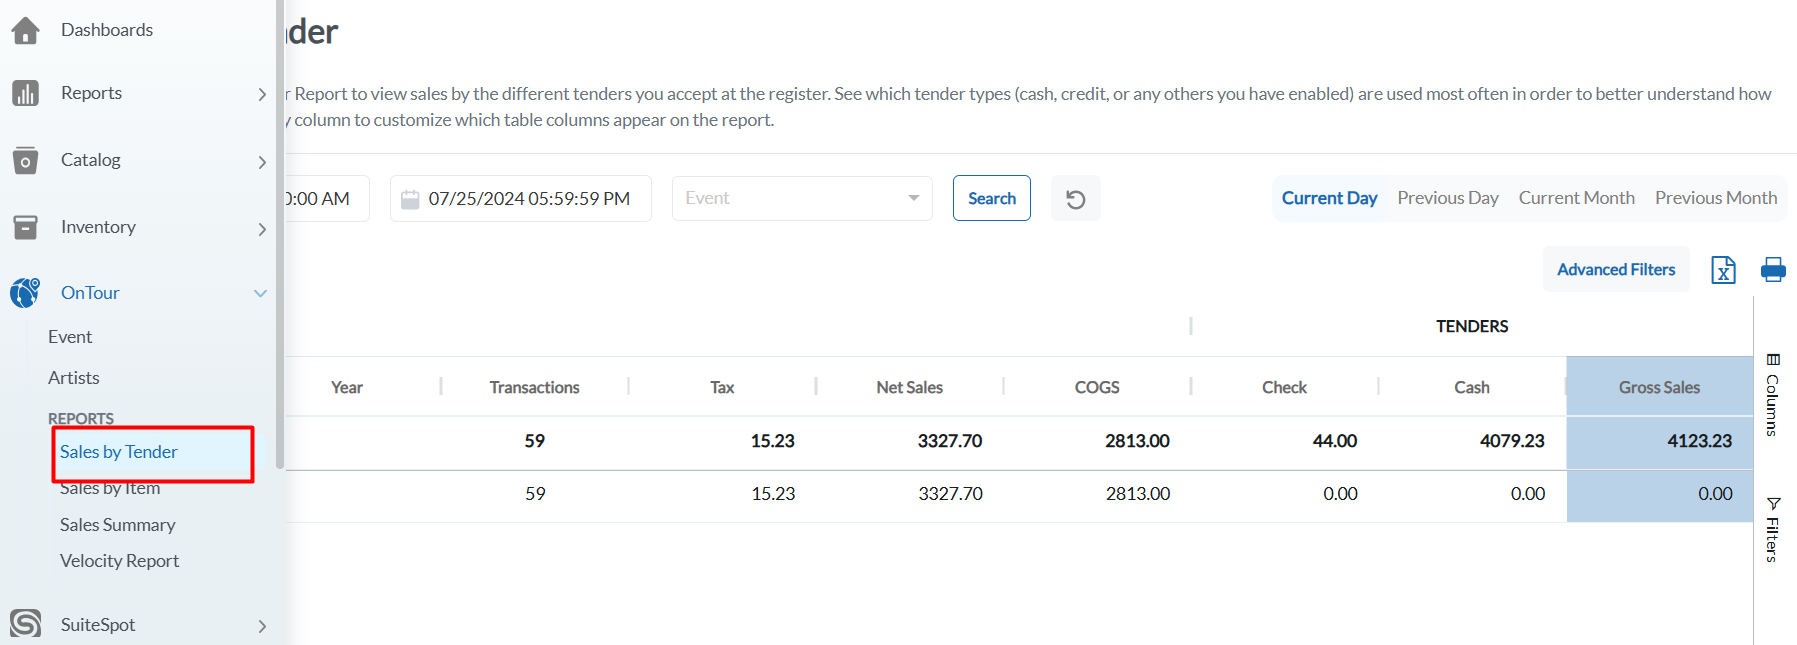Screen dimensions: 1797x645
Task: Open the Sales by Item report
Action: [110, 489]
